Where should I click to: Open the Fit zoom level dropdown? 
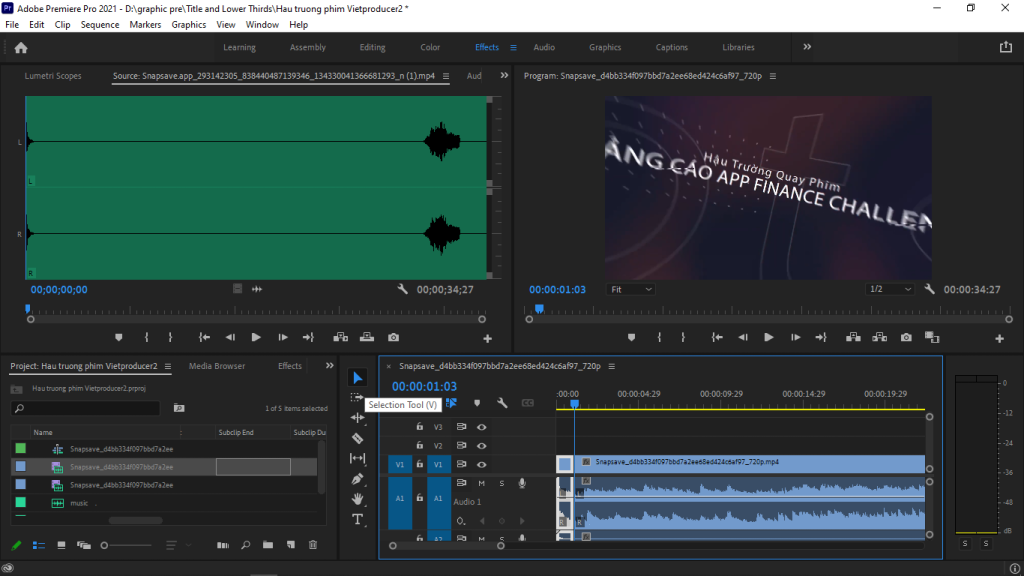click(x=631, y=289)
